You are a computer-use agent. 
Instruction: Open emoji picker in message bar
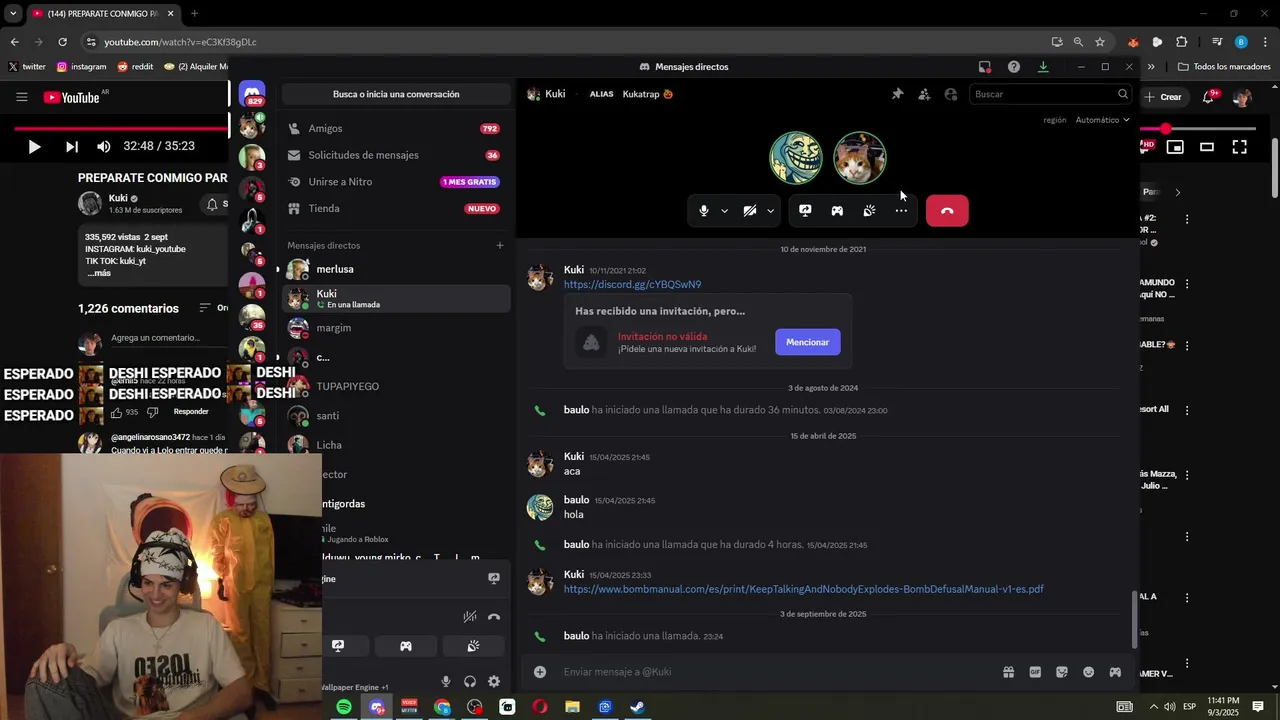coord(1089,672)
